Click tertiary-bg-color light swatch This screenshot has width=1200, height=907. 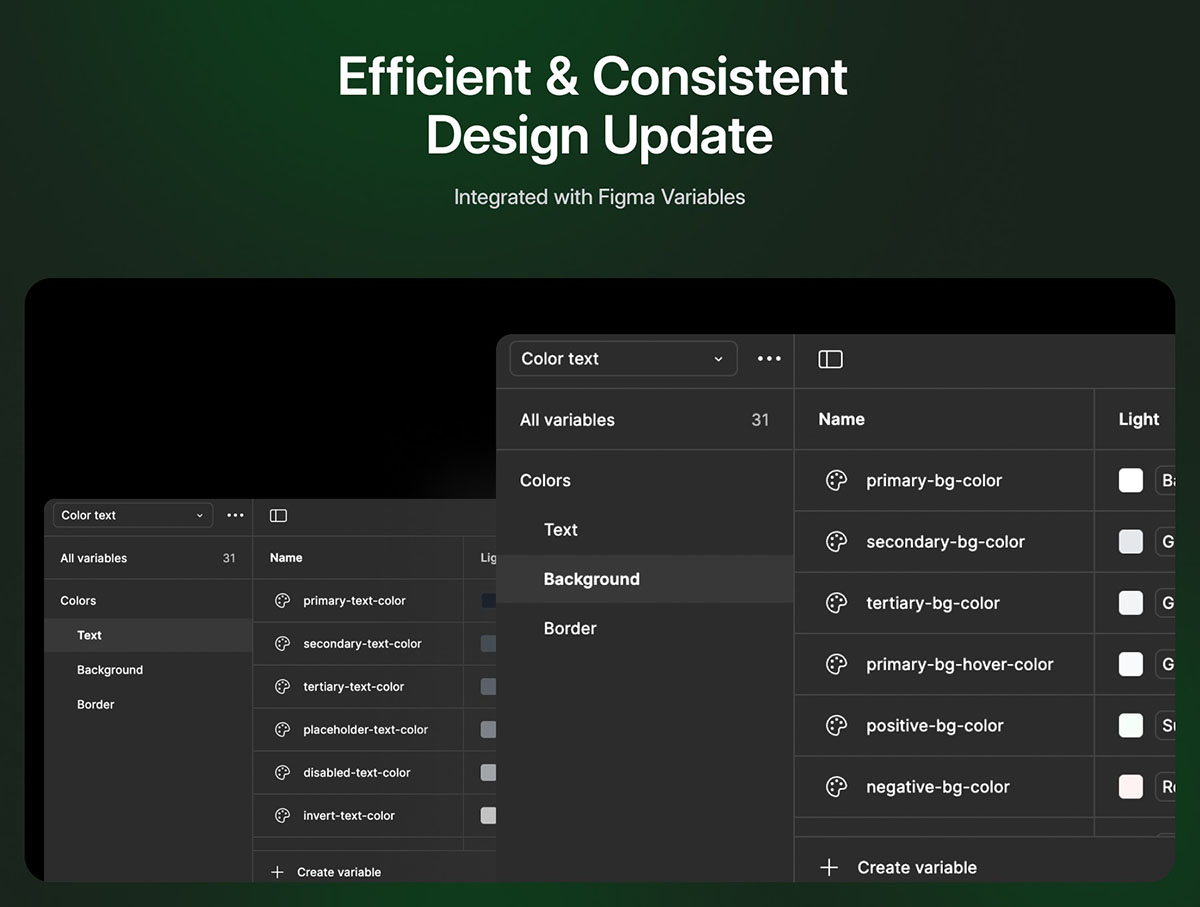click(1131, 603)
